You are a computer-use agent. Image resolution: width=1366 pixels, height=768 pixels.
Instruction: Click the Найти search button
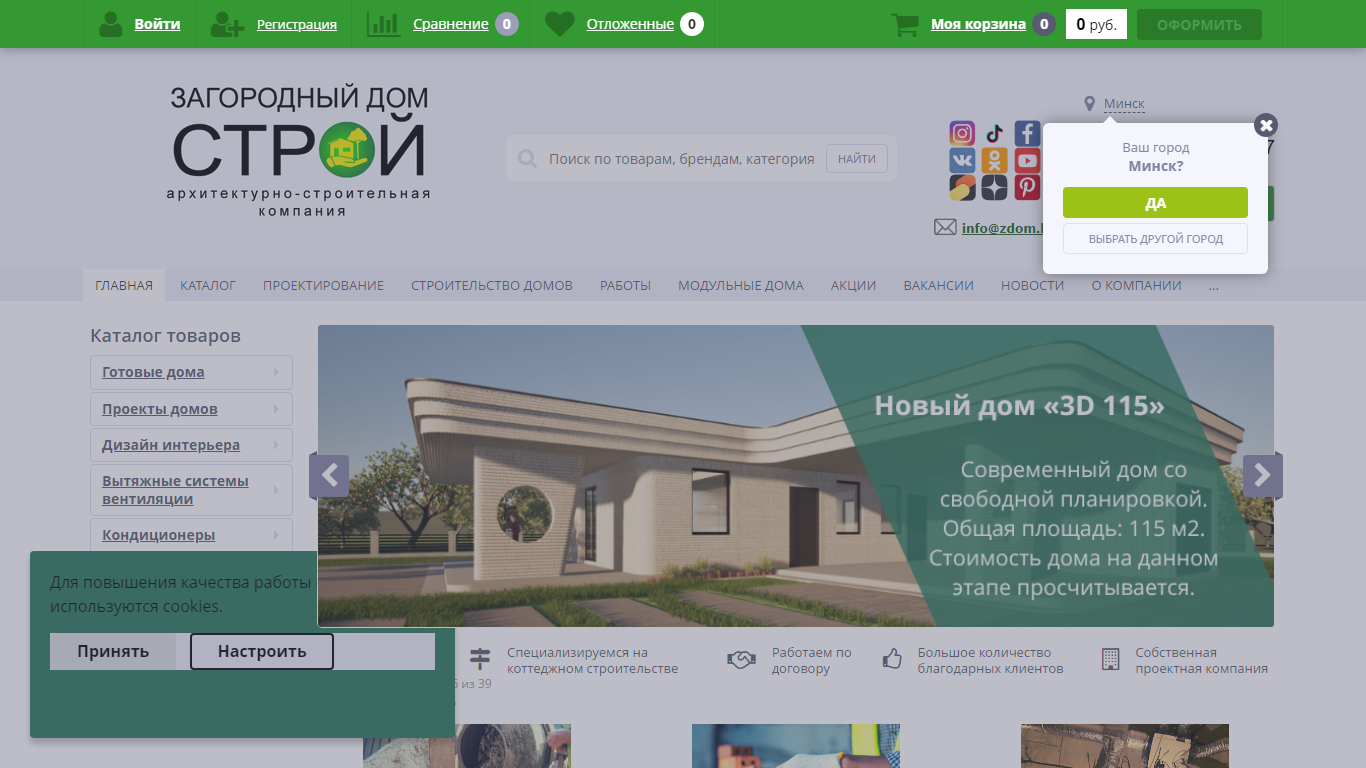(x=857, y=158)
